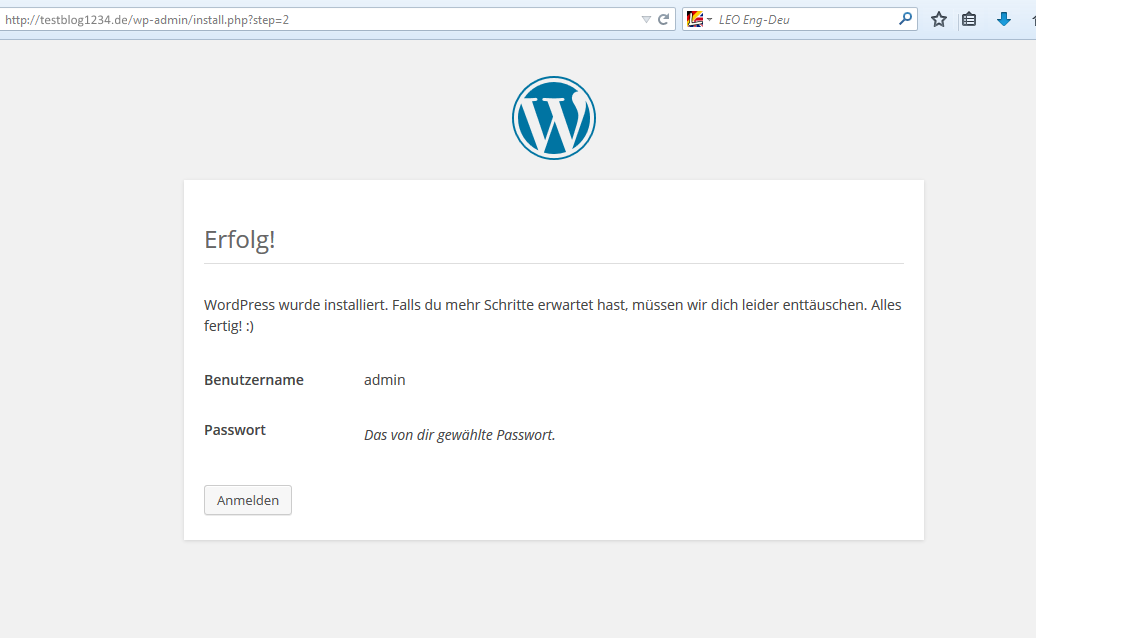The width and height of the screenshot is (1122, 638).
Task: Bookmark this page with the star icon
Action: tap(939, 19)
